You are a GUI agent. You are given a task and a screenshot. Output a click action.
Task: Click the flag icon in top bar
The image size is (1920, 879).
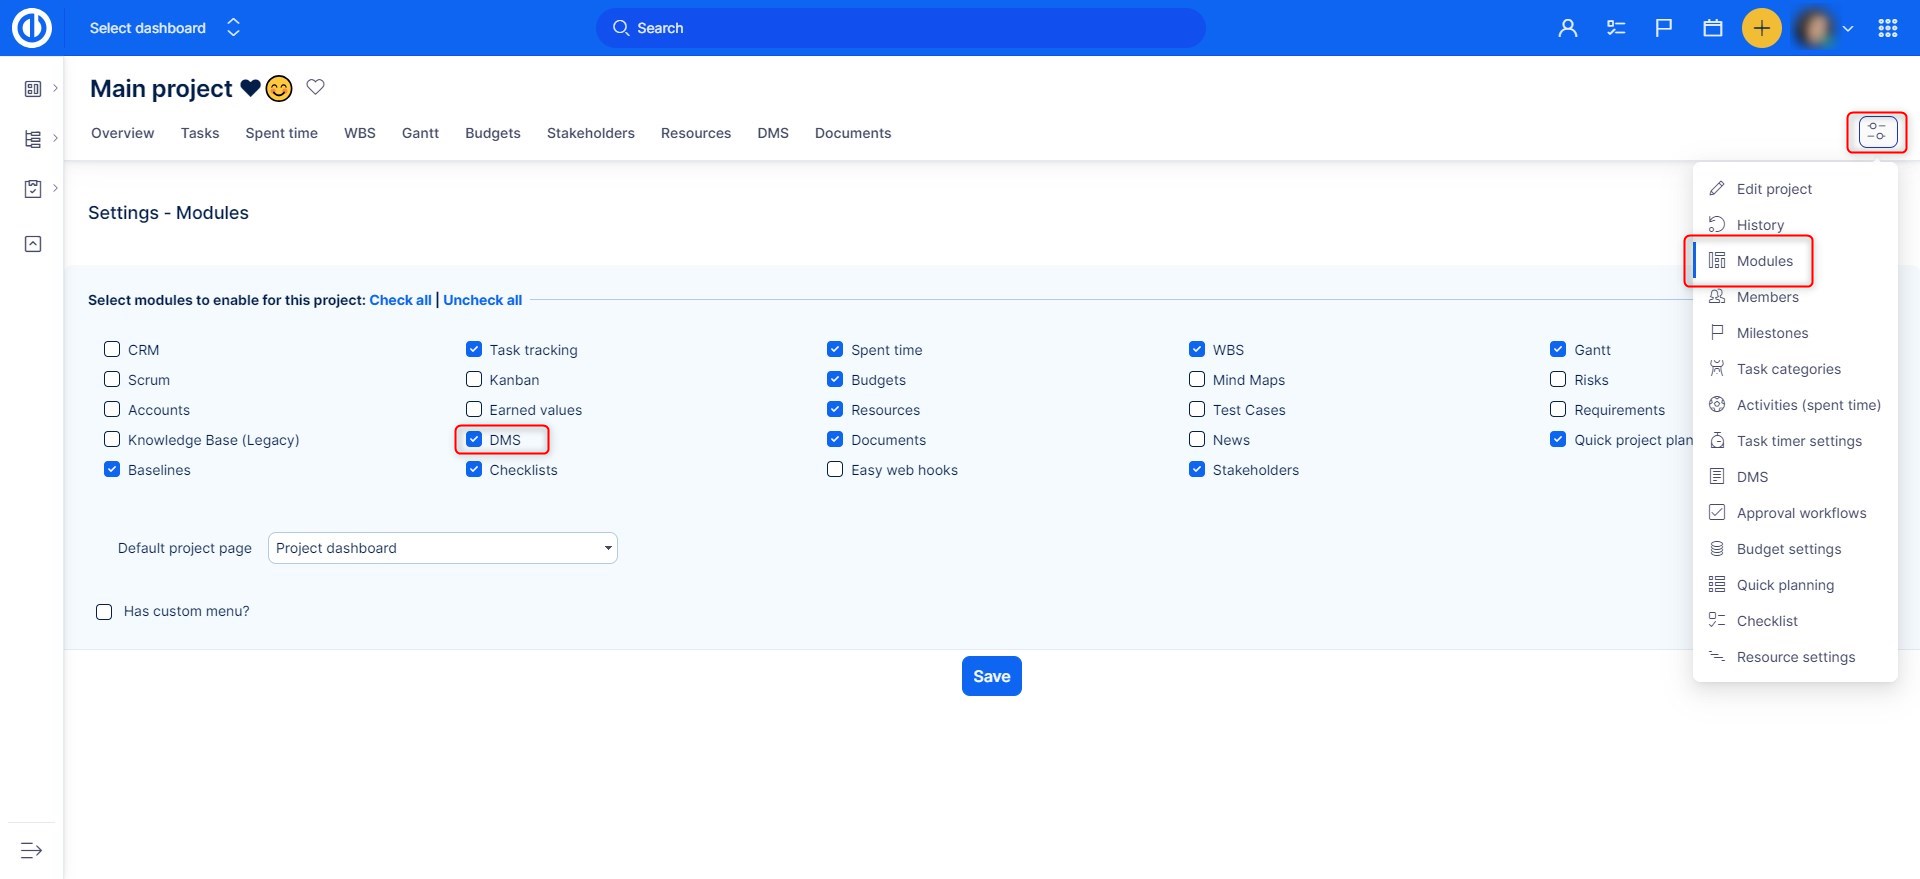click(x=1664, y=28)
